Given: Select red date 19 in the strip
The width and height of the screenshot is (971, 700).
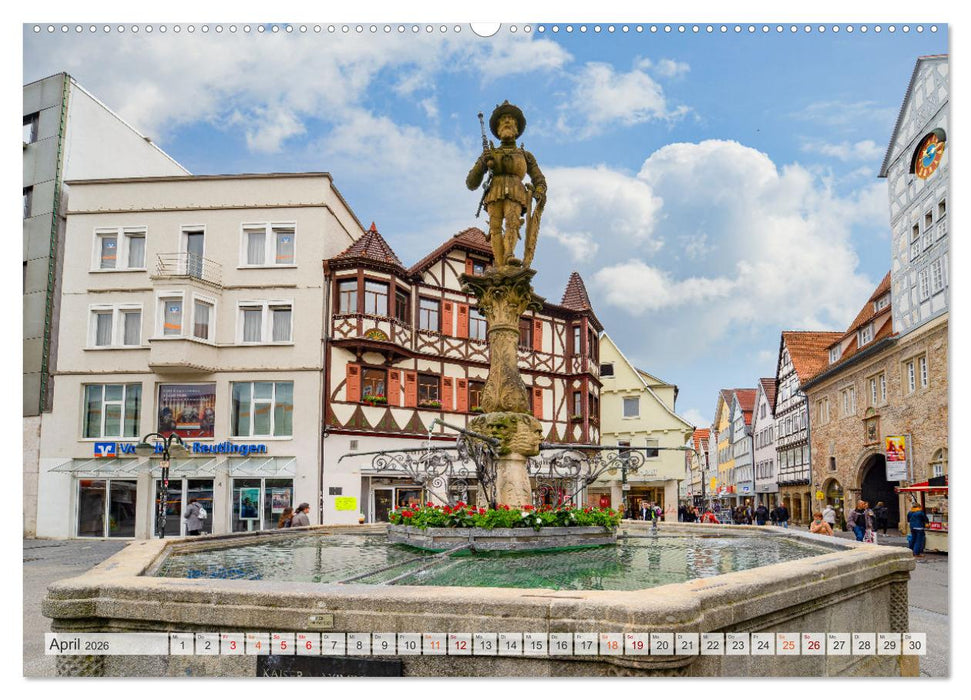Looking at the screenshot, I should click(635, 647).
